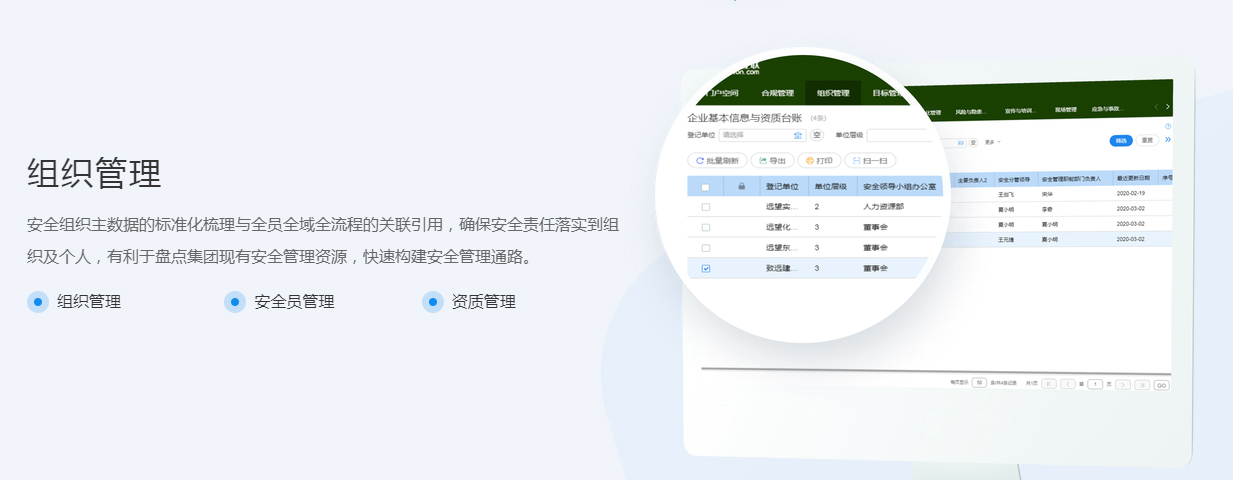Go to last page icon
Image resolution: width=1233 pixels, height=480 pixels.
[x=1142, y=384]
